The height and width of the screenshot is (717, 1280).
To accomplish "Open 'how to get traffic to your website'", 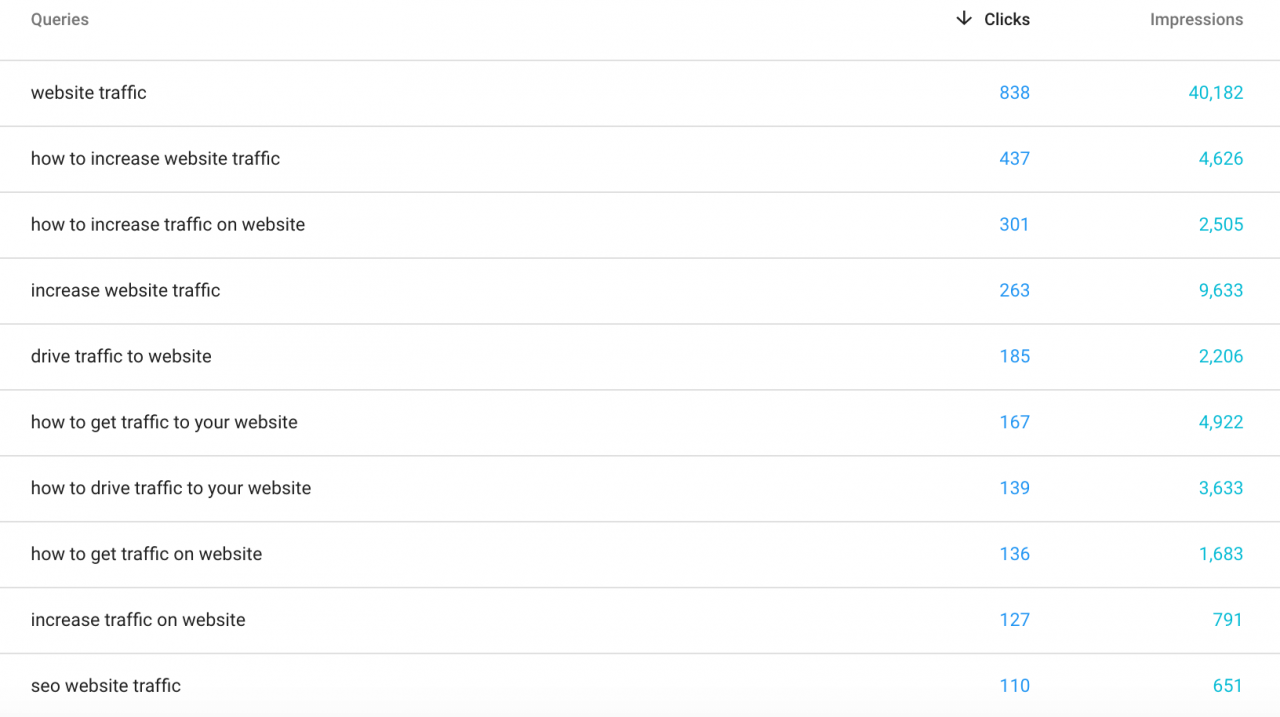I will 640,423.
